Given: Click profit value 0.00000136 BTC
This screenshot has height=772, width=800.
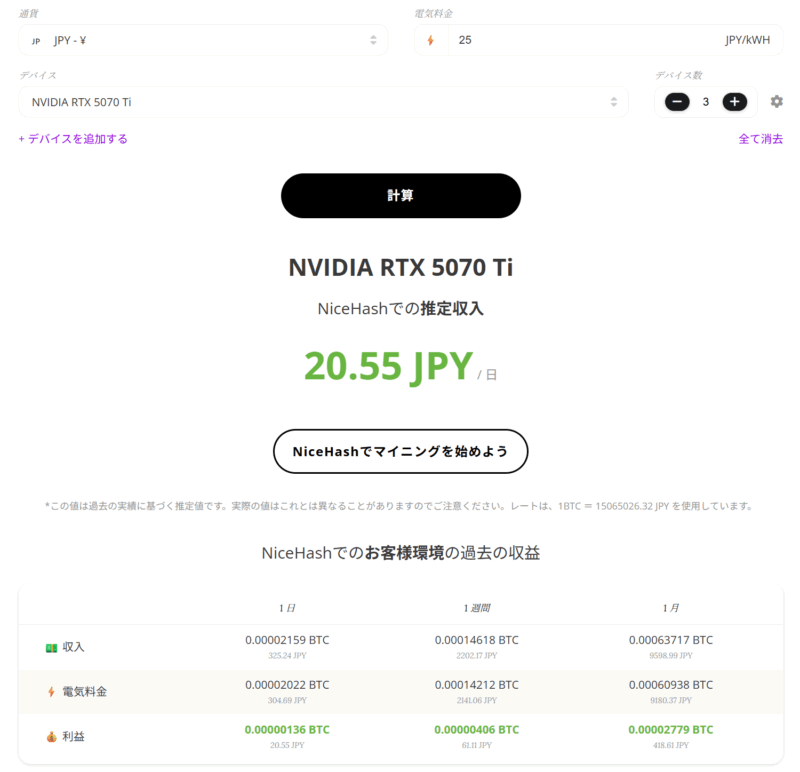Looking at the screenshot, I should [287, 730].
